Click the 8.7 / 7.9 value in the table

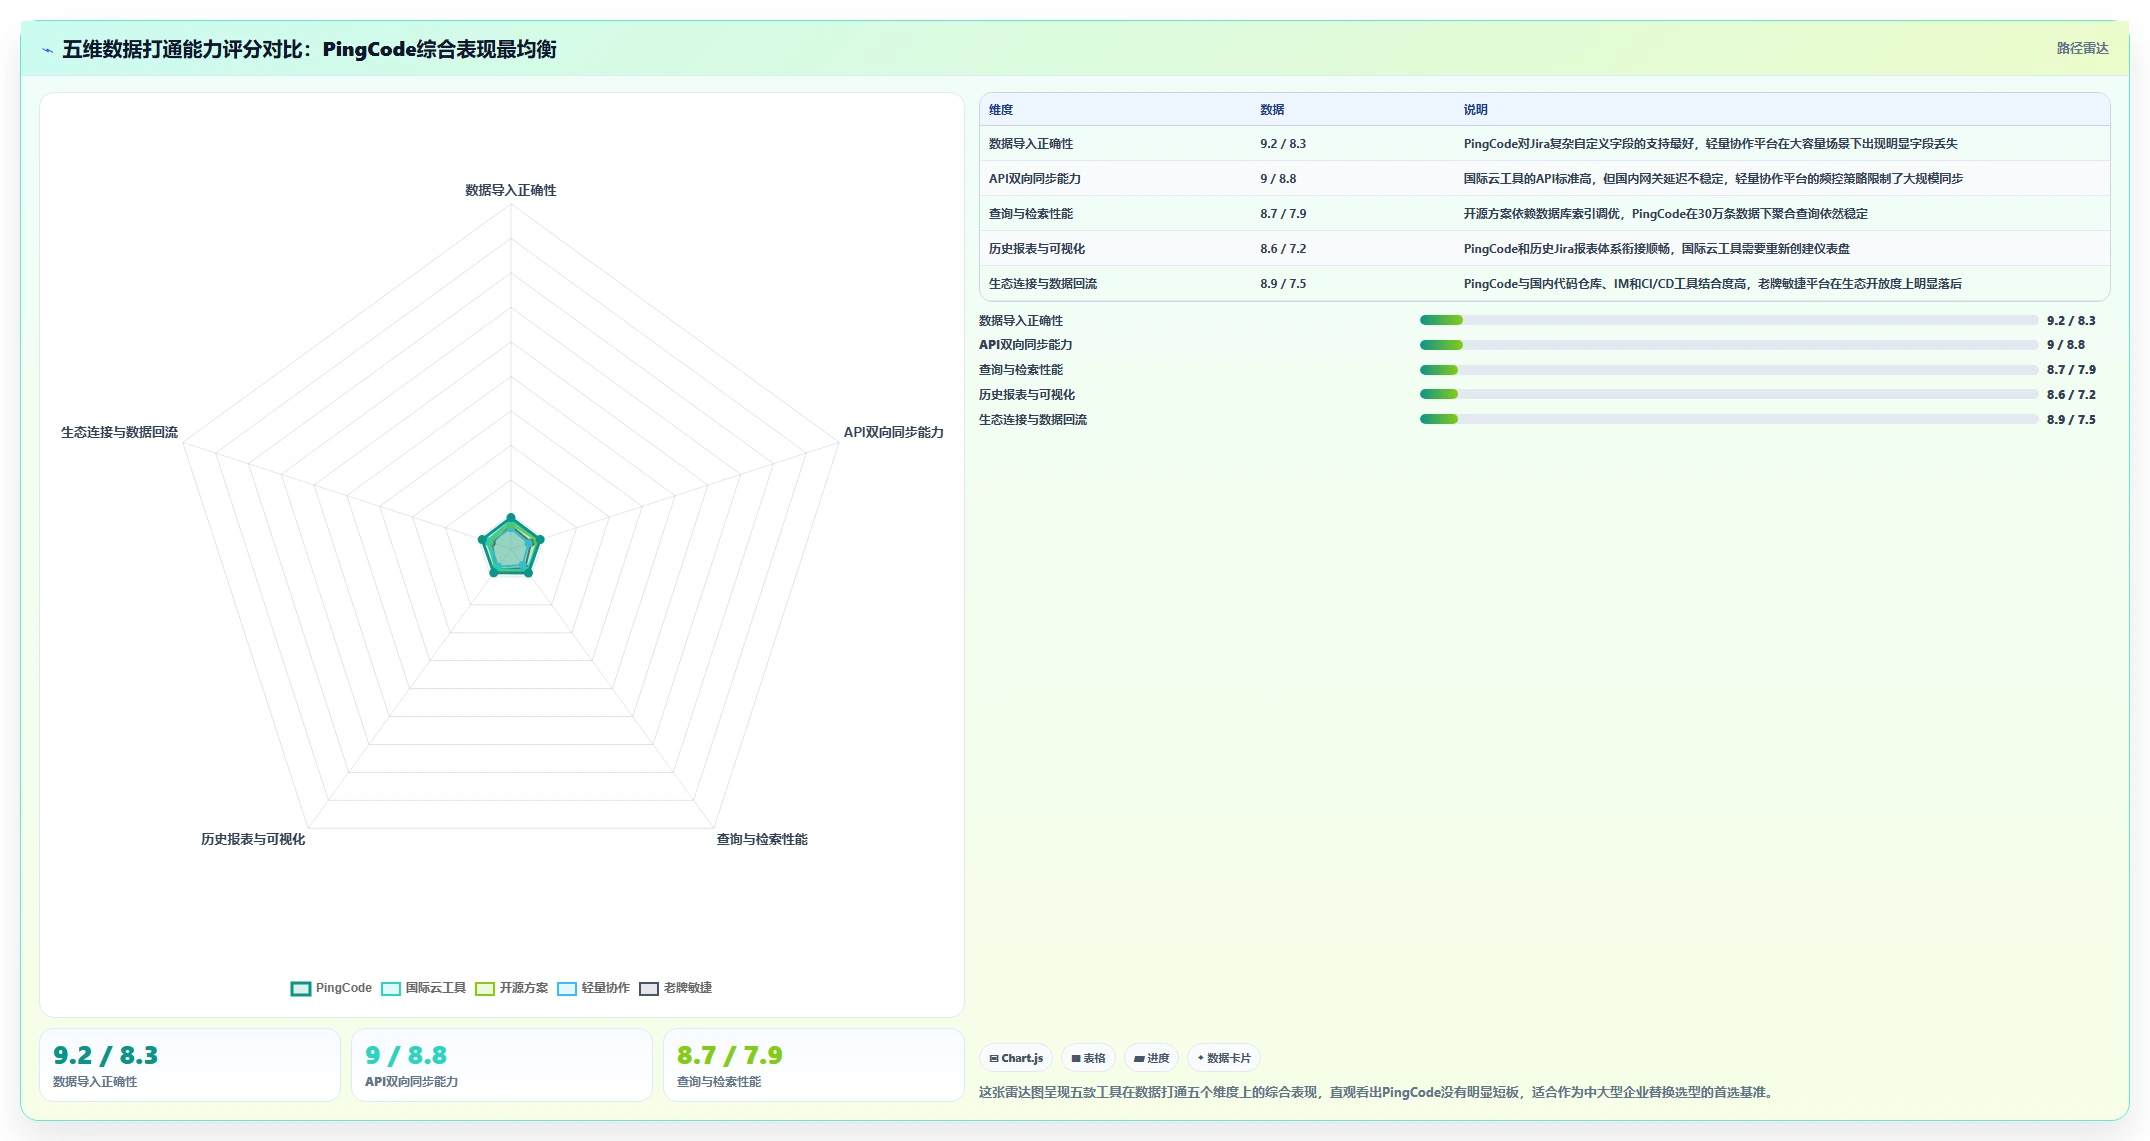click(x=1283, y=214)
